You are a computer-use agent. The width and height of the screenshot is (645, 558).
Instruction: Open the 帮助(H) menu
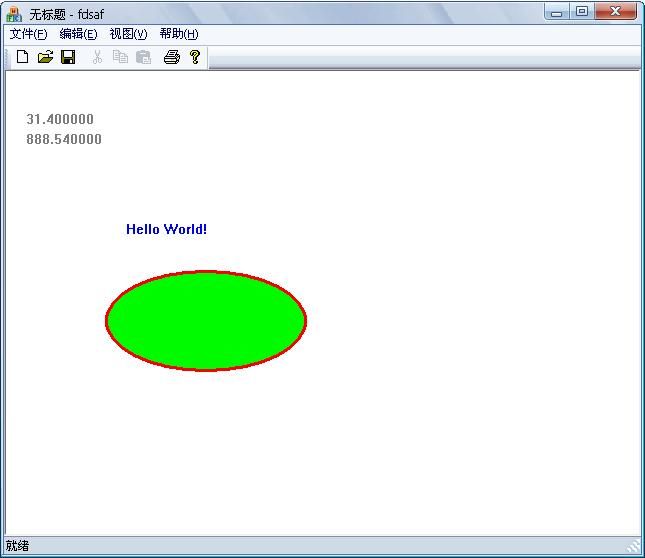pos(179,34)
